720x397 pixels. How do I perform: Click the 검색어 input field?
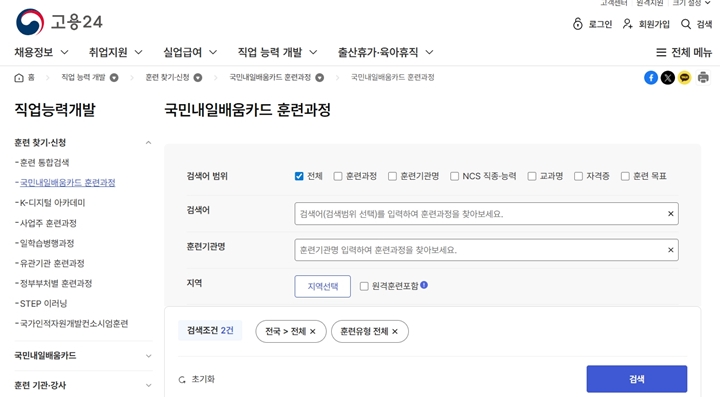point(486,213)
